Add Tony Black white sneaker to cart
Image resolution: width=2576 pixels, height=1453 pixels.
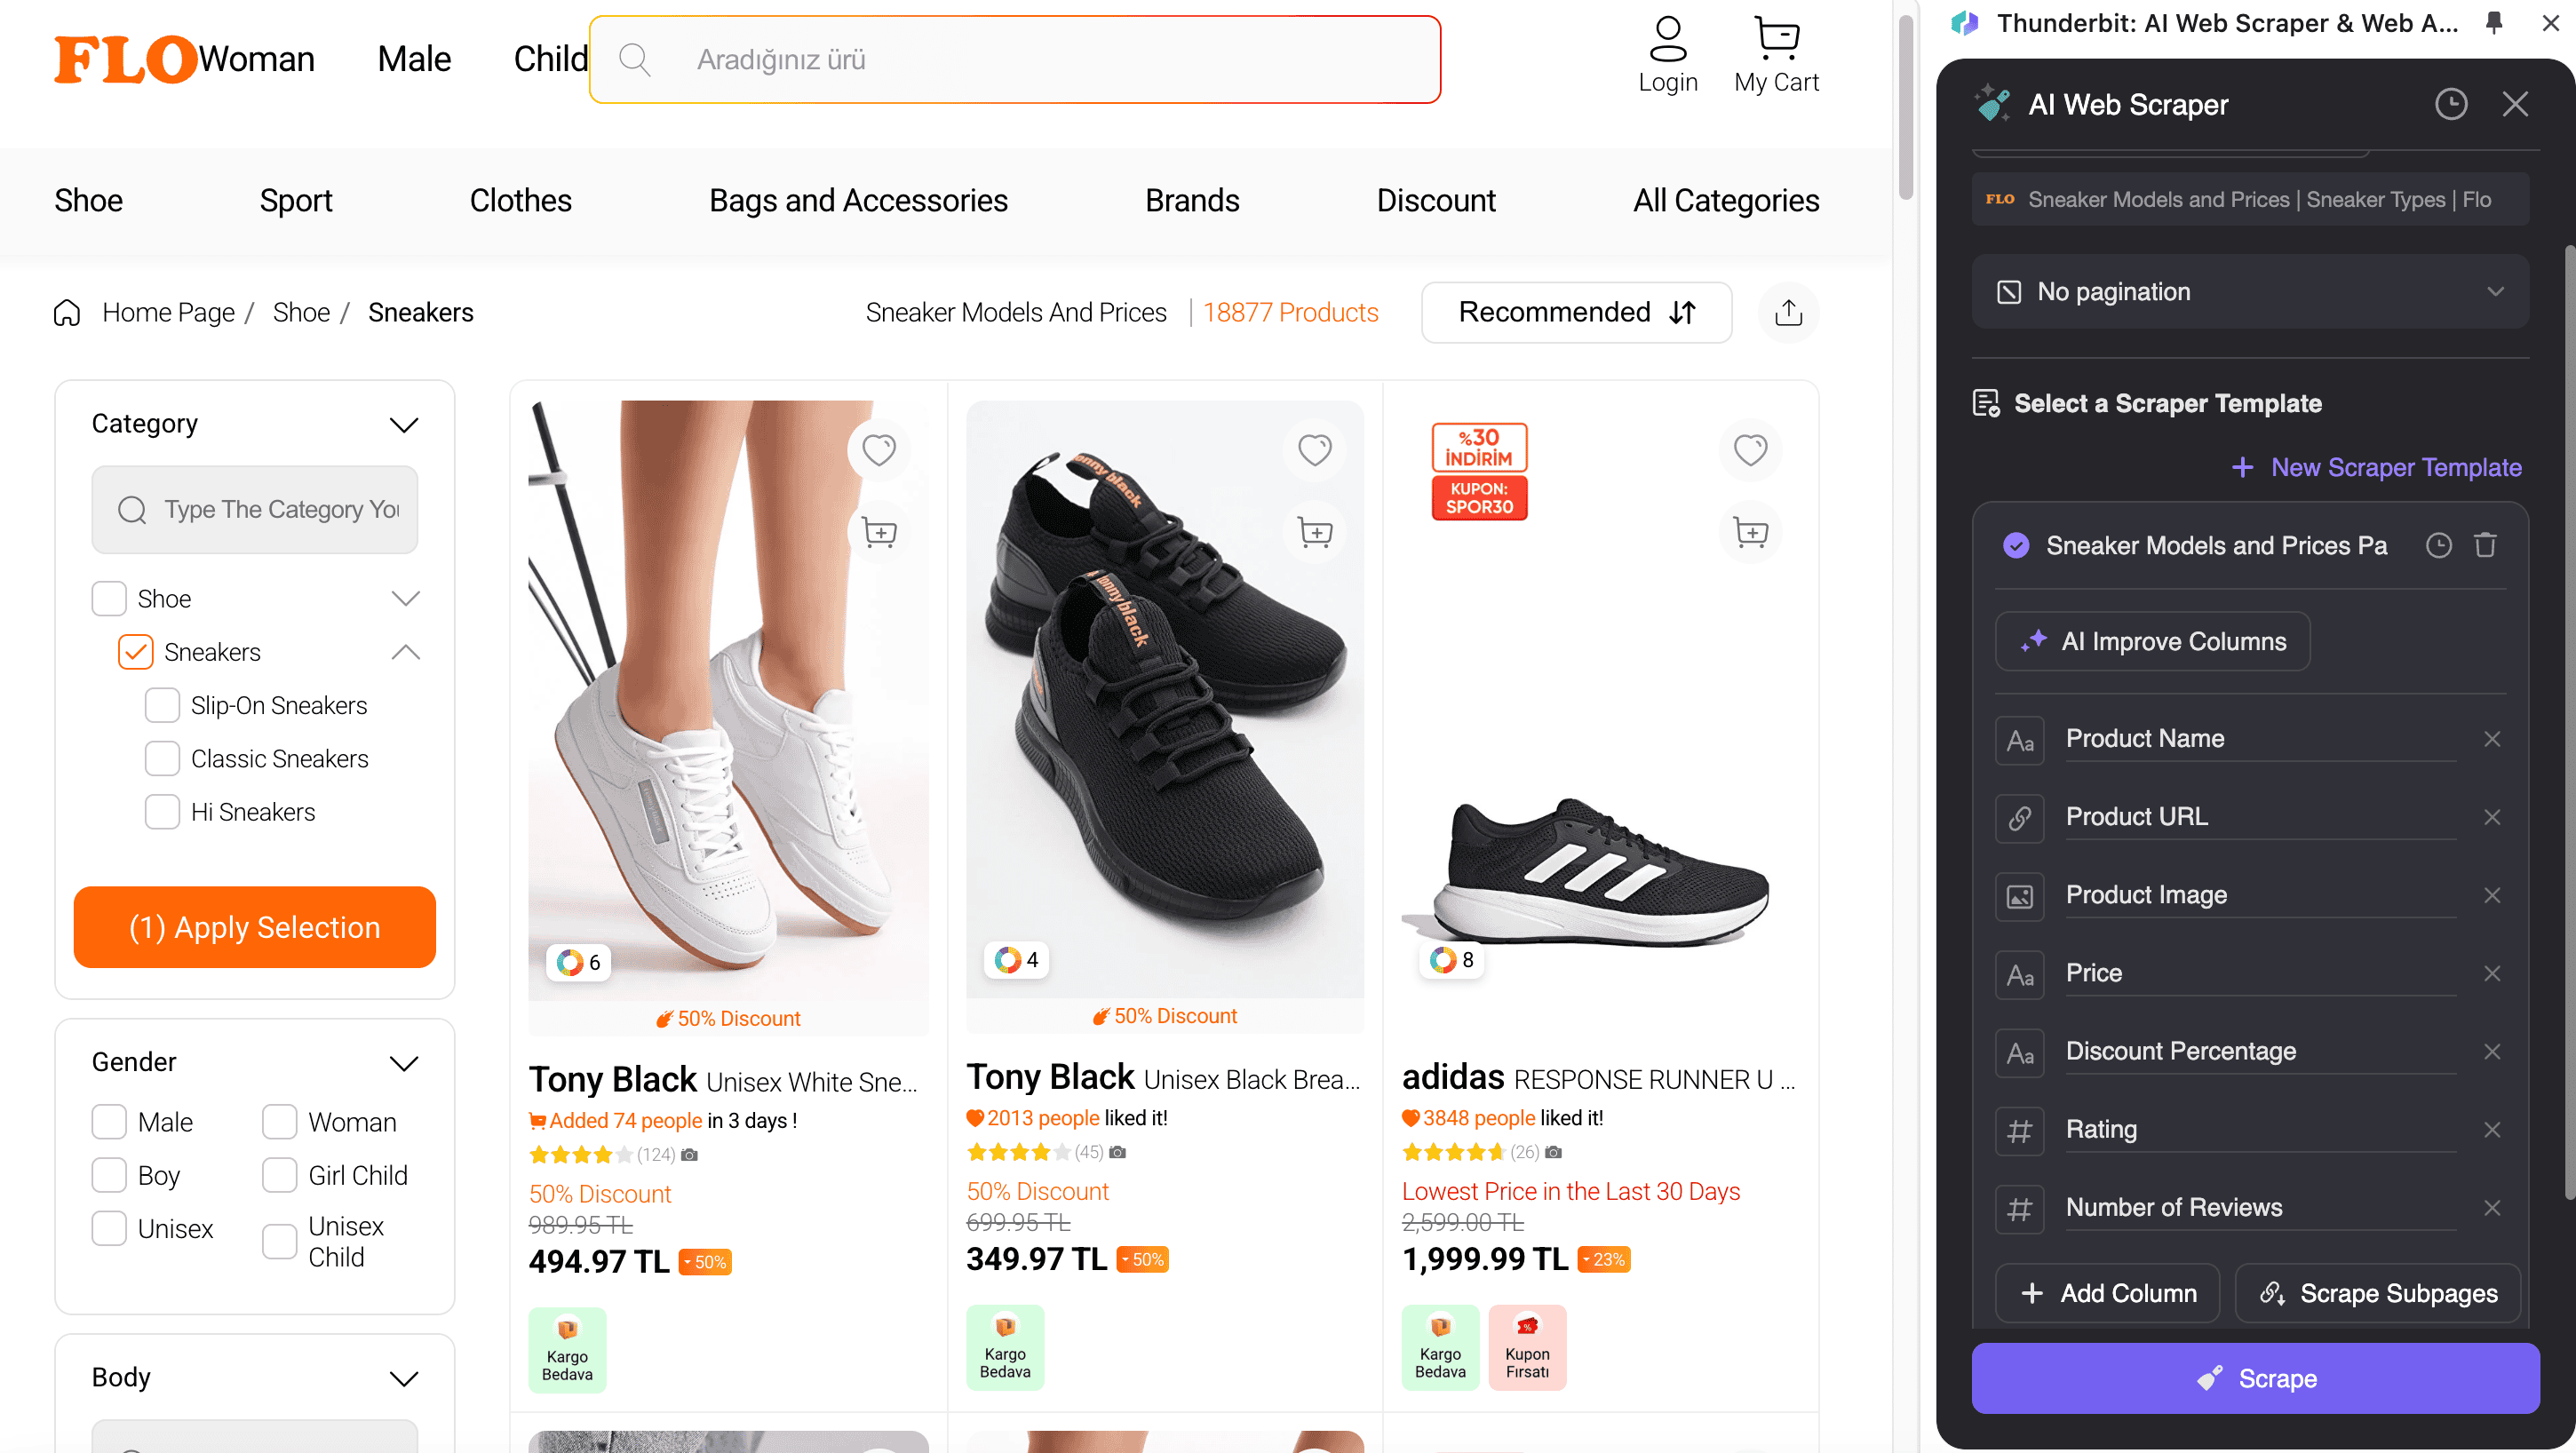point(879,532)
